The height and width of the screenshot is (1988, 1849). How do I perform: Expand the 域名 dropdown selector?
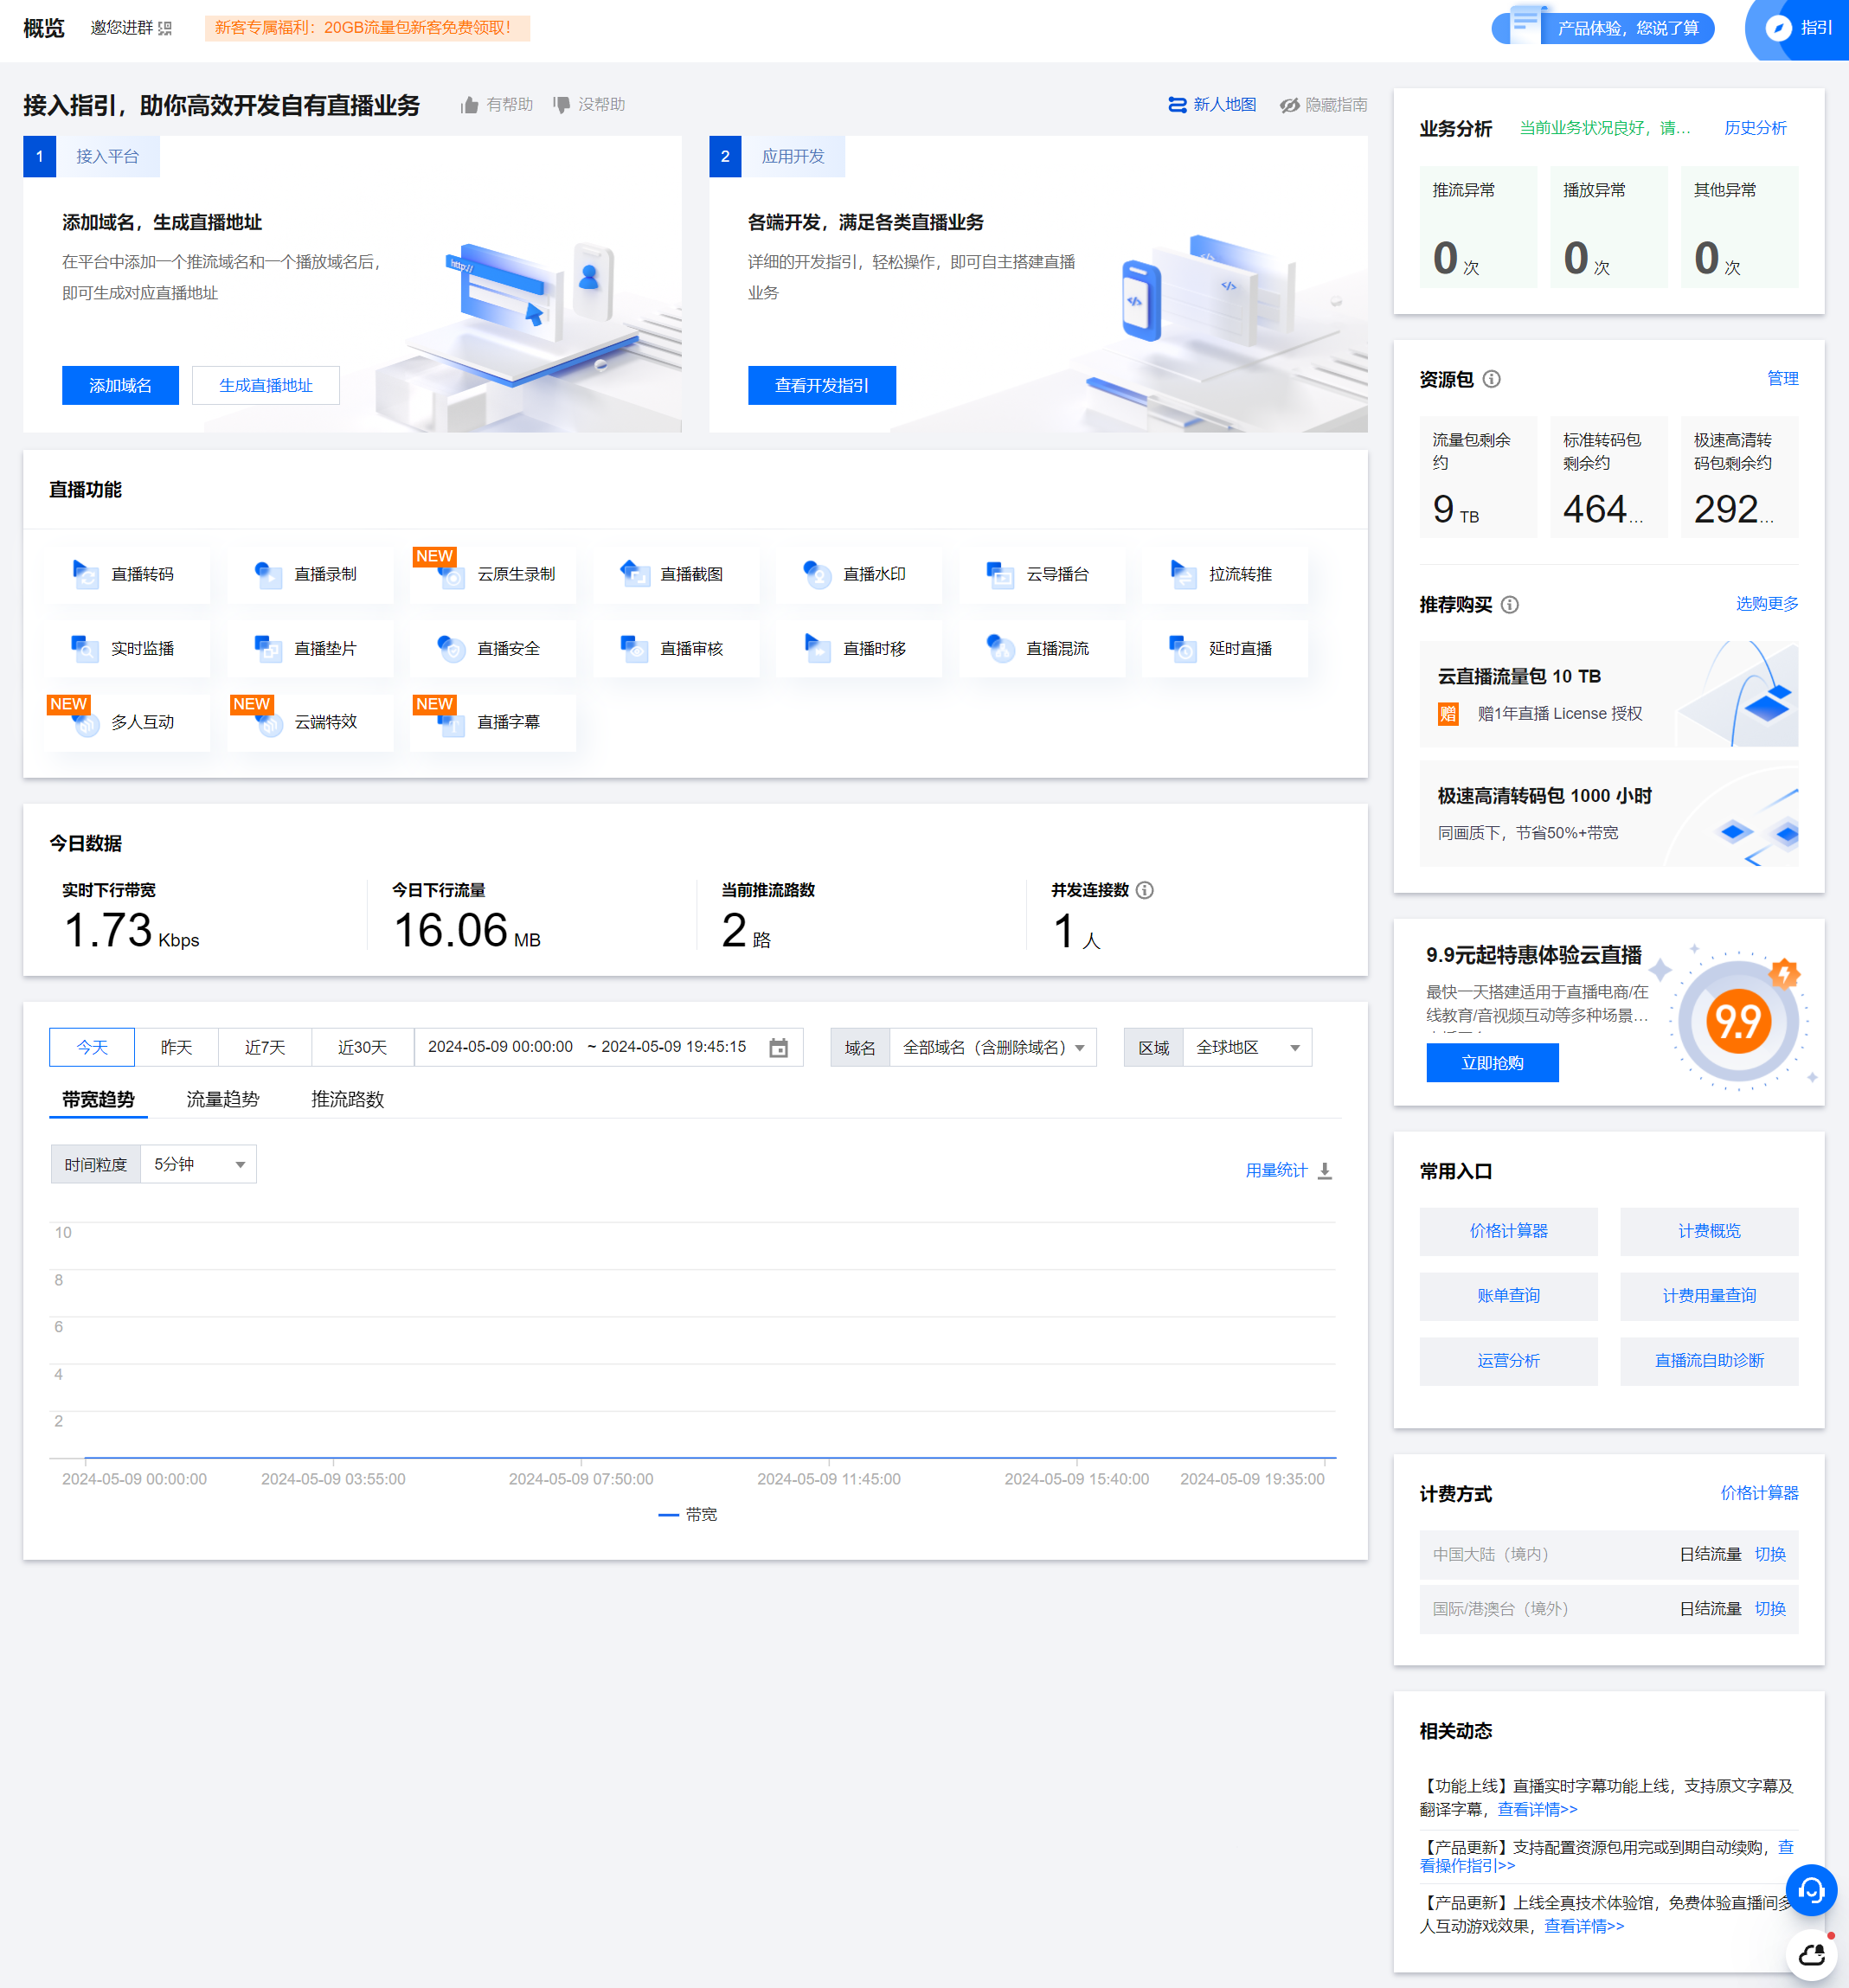(992, 1047)
